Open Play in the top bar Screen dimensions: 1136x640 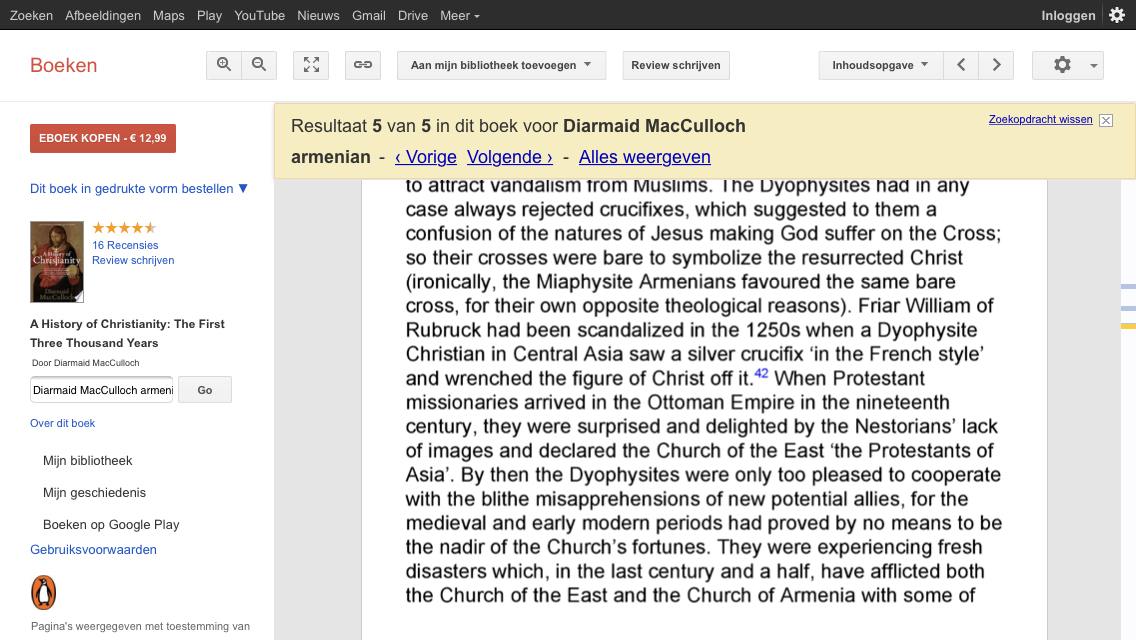point(209,15)
